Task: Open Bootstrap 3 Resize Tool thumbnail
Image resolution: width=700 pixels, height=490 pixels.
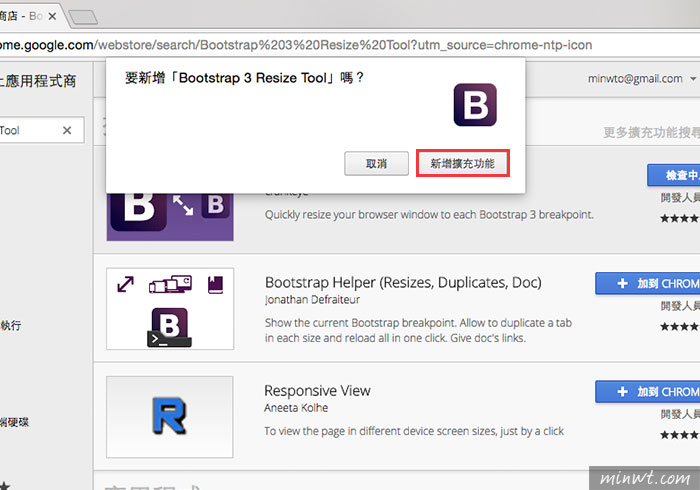Action: click(x=170, y=216)
